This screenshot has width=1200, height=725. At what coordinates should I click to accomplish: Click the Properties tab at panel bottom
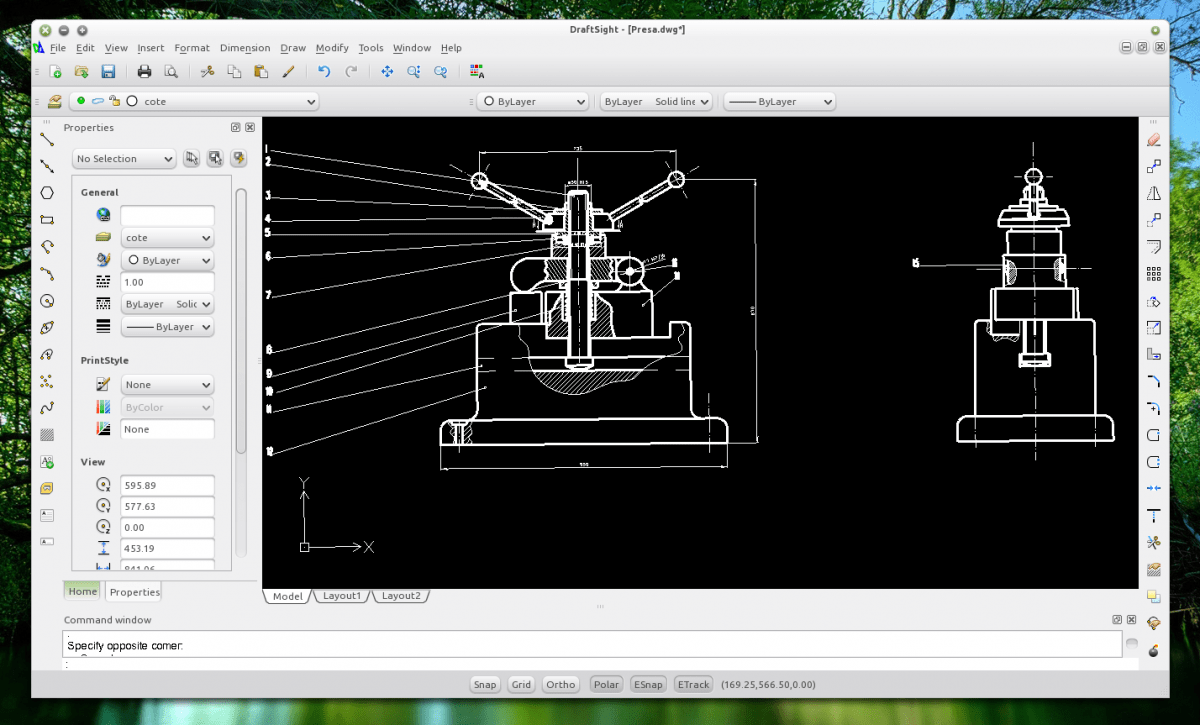click(134, 592)
